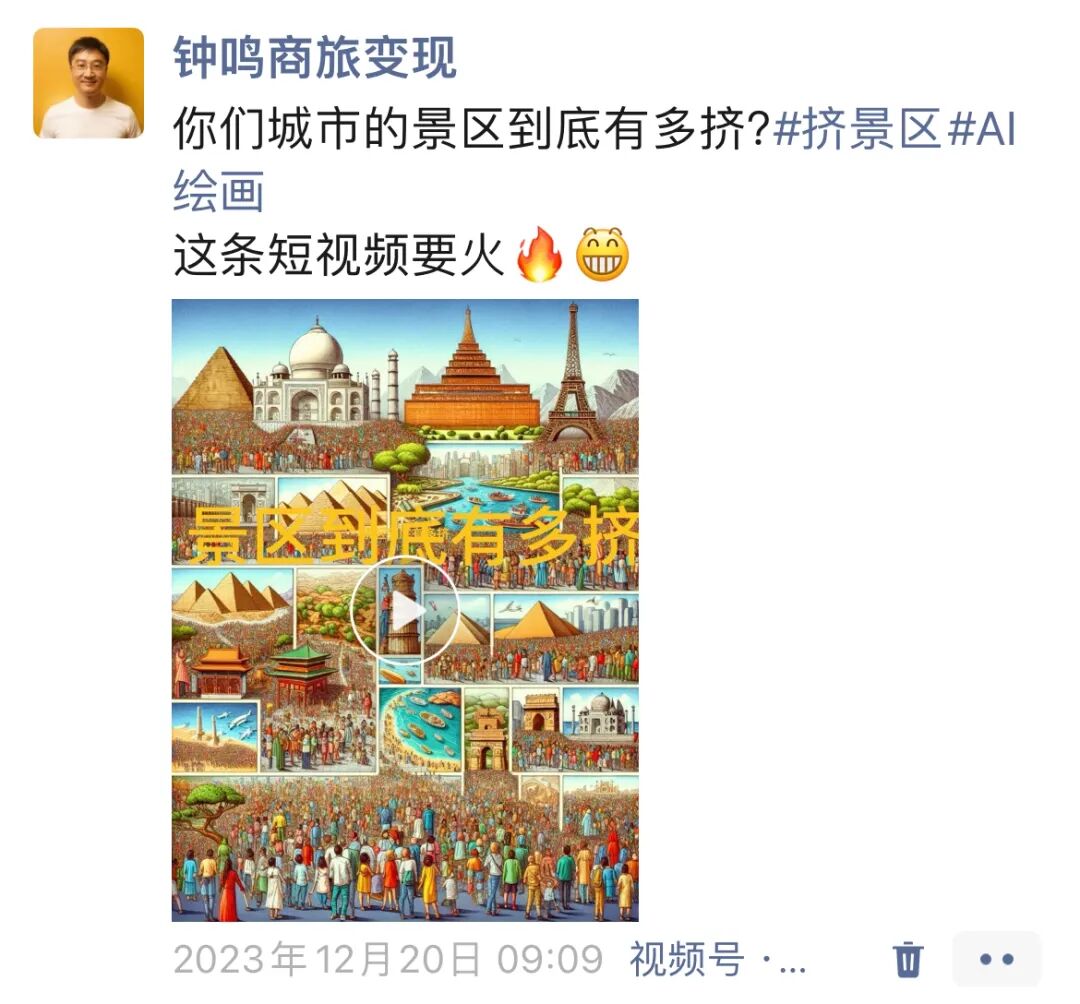Open the two-dot like and comment menu
The height and width of the screenshot is (1004, 1080).
pyautogui.click(x=996, y=959)
